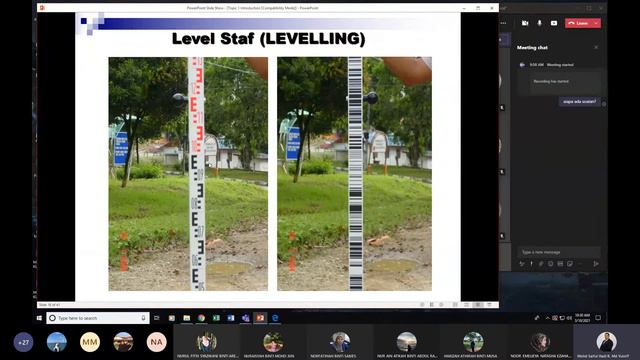Image resolution: width=640 pixels, height=360 pixels.
Task: Click the 'Type here to search' taskbar box
Action: tap(98, 318)
